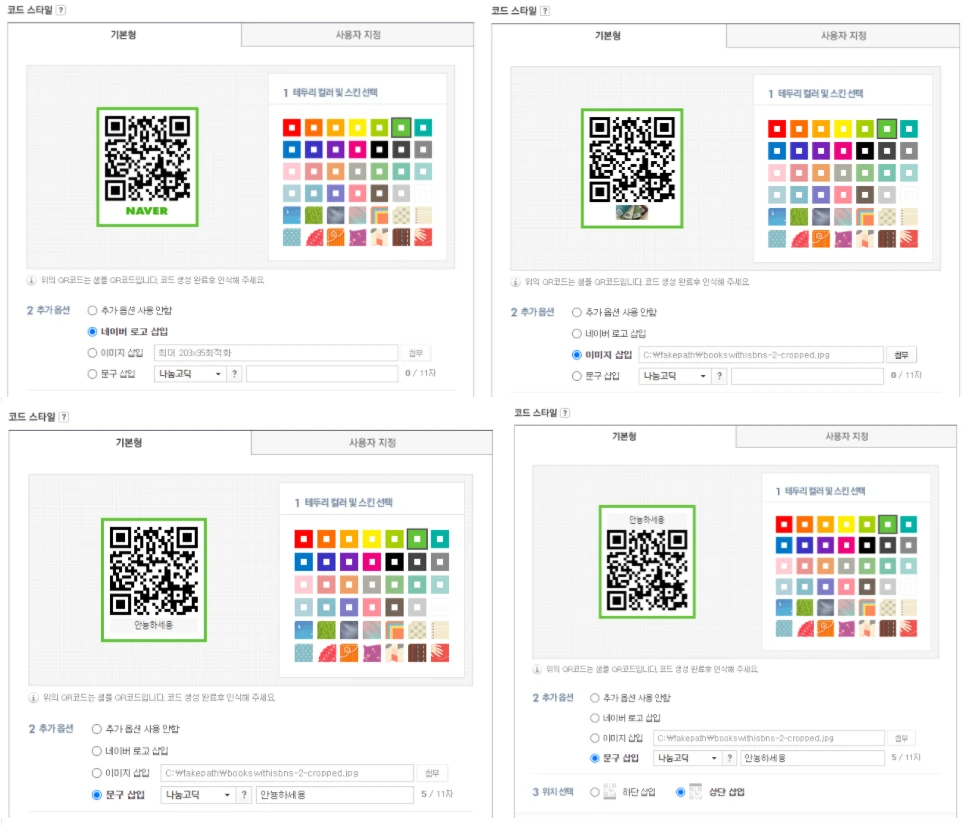Pick the striped skin in bottom-right panel
This screenshot has width=964, height=825.
(846, 607)
